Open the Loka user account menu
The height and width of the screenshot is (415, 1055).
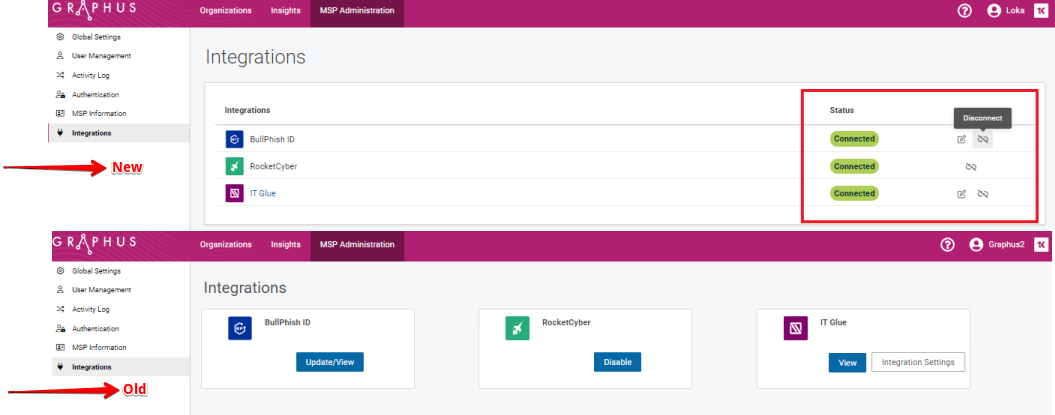point(1005,11)
